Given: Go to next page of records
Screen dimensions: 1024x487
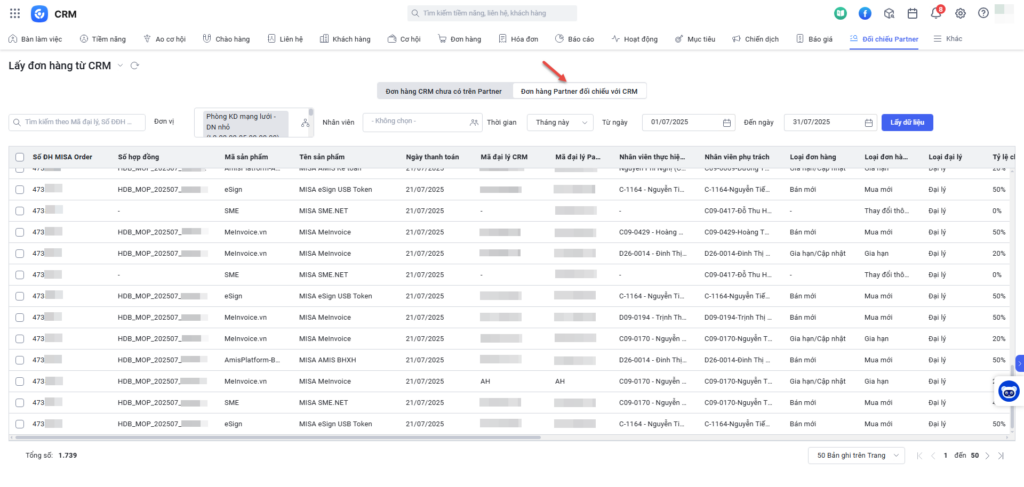Looking at the screenshot, I should [x=987, y=455].
